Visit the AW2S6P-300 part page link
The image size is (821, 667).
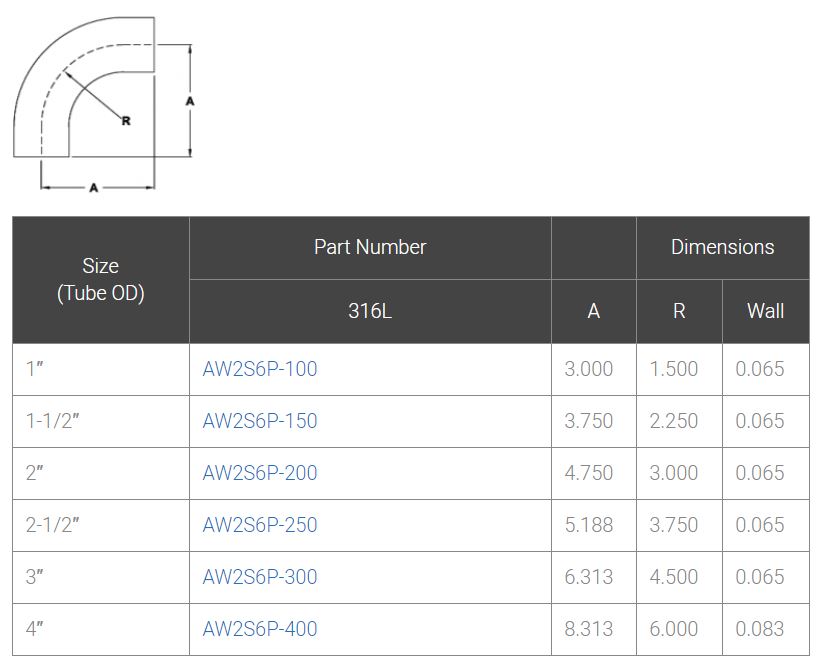pyautogui.click(x=259, y=577)
